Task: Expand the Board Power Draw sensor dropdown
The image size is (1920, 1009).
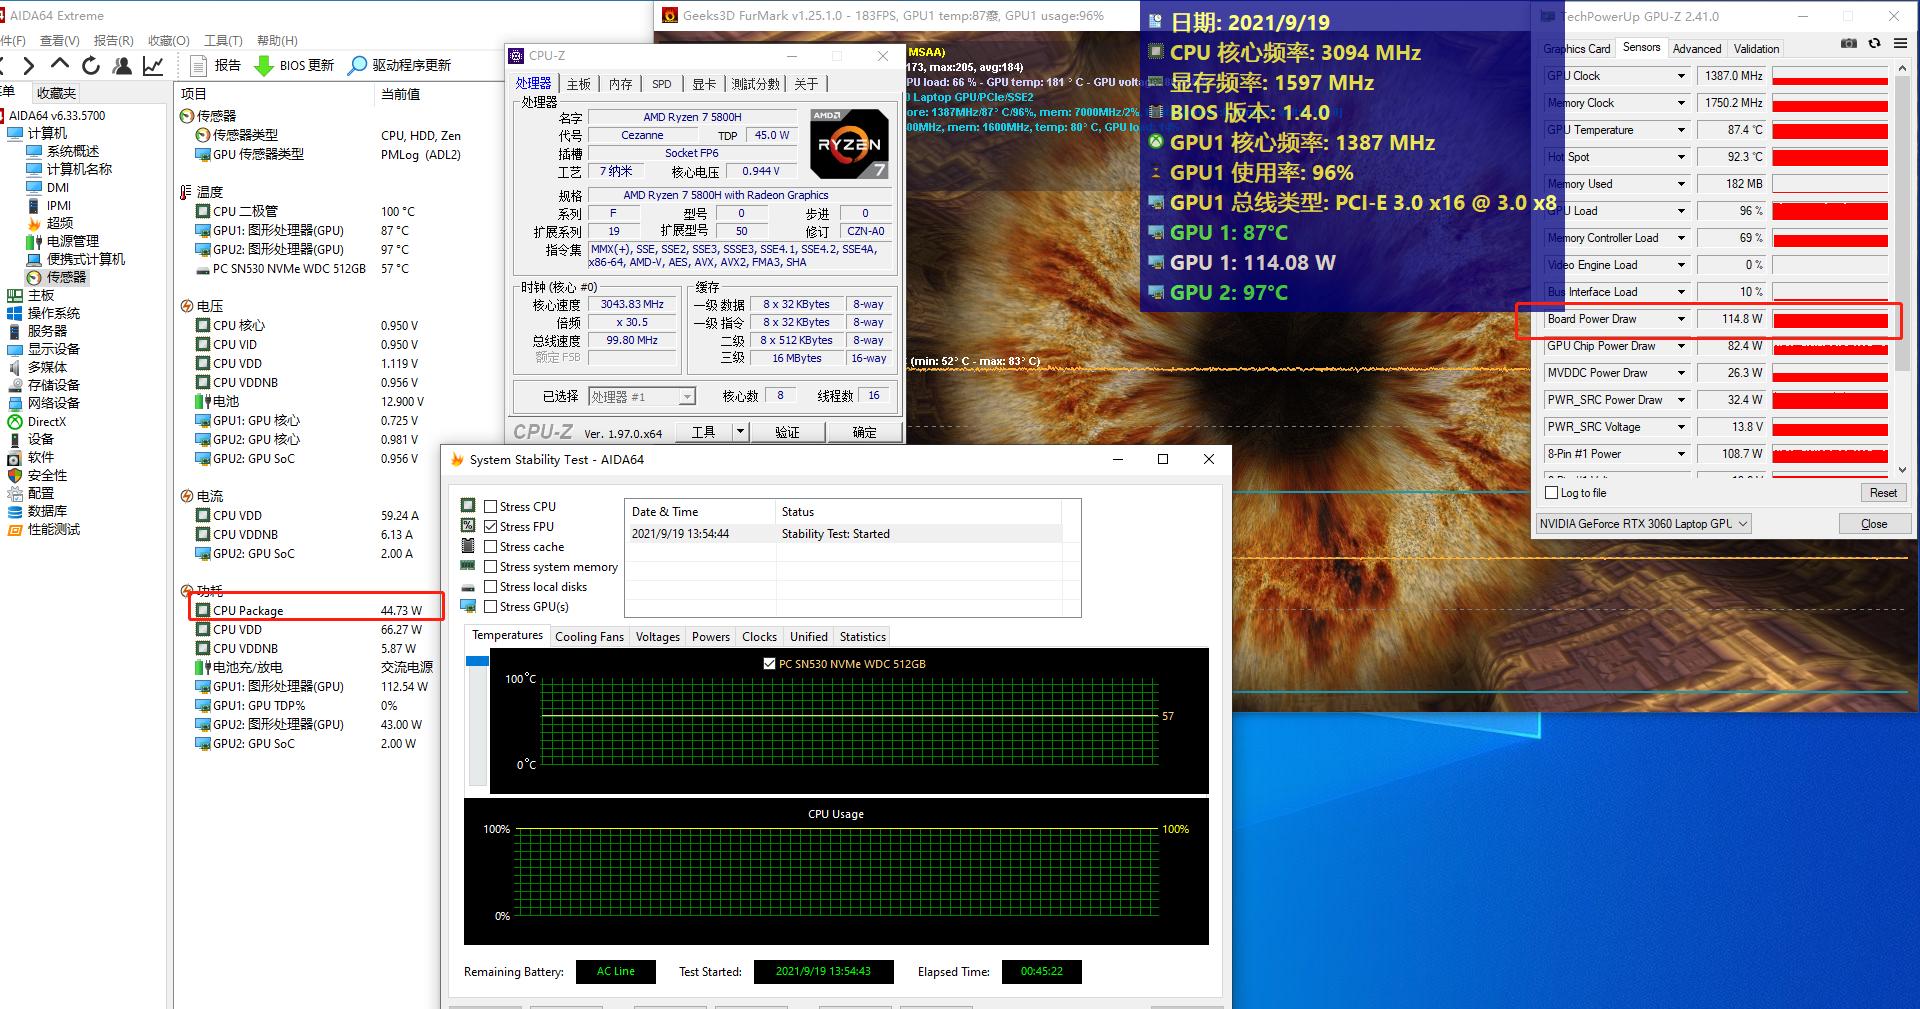Action: coord(1681,319)
